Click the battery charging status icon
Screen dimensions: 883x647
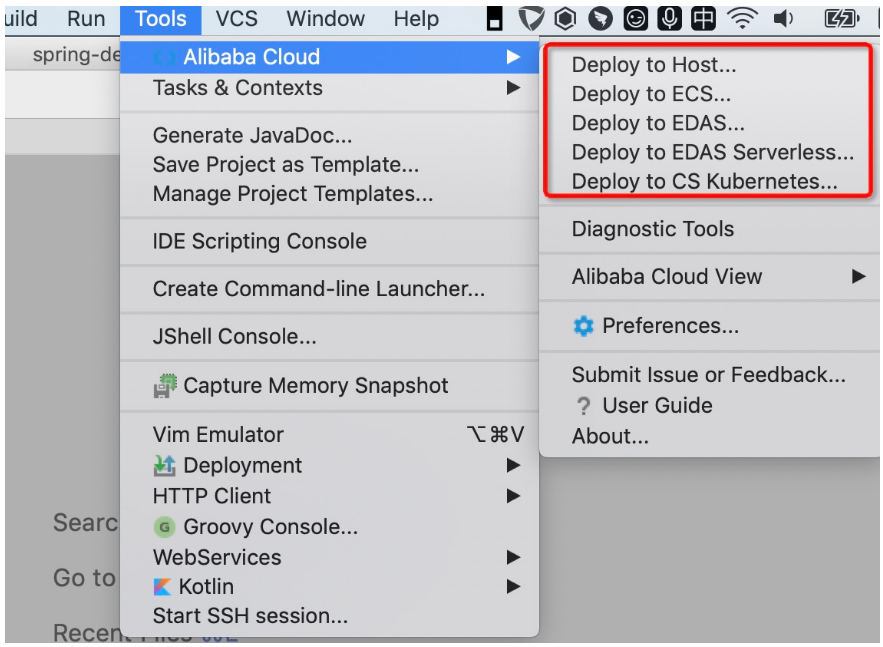pos(841,18)
